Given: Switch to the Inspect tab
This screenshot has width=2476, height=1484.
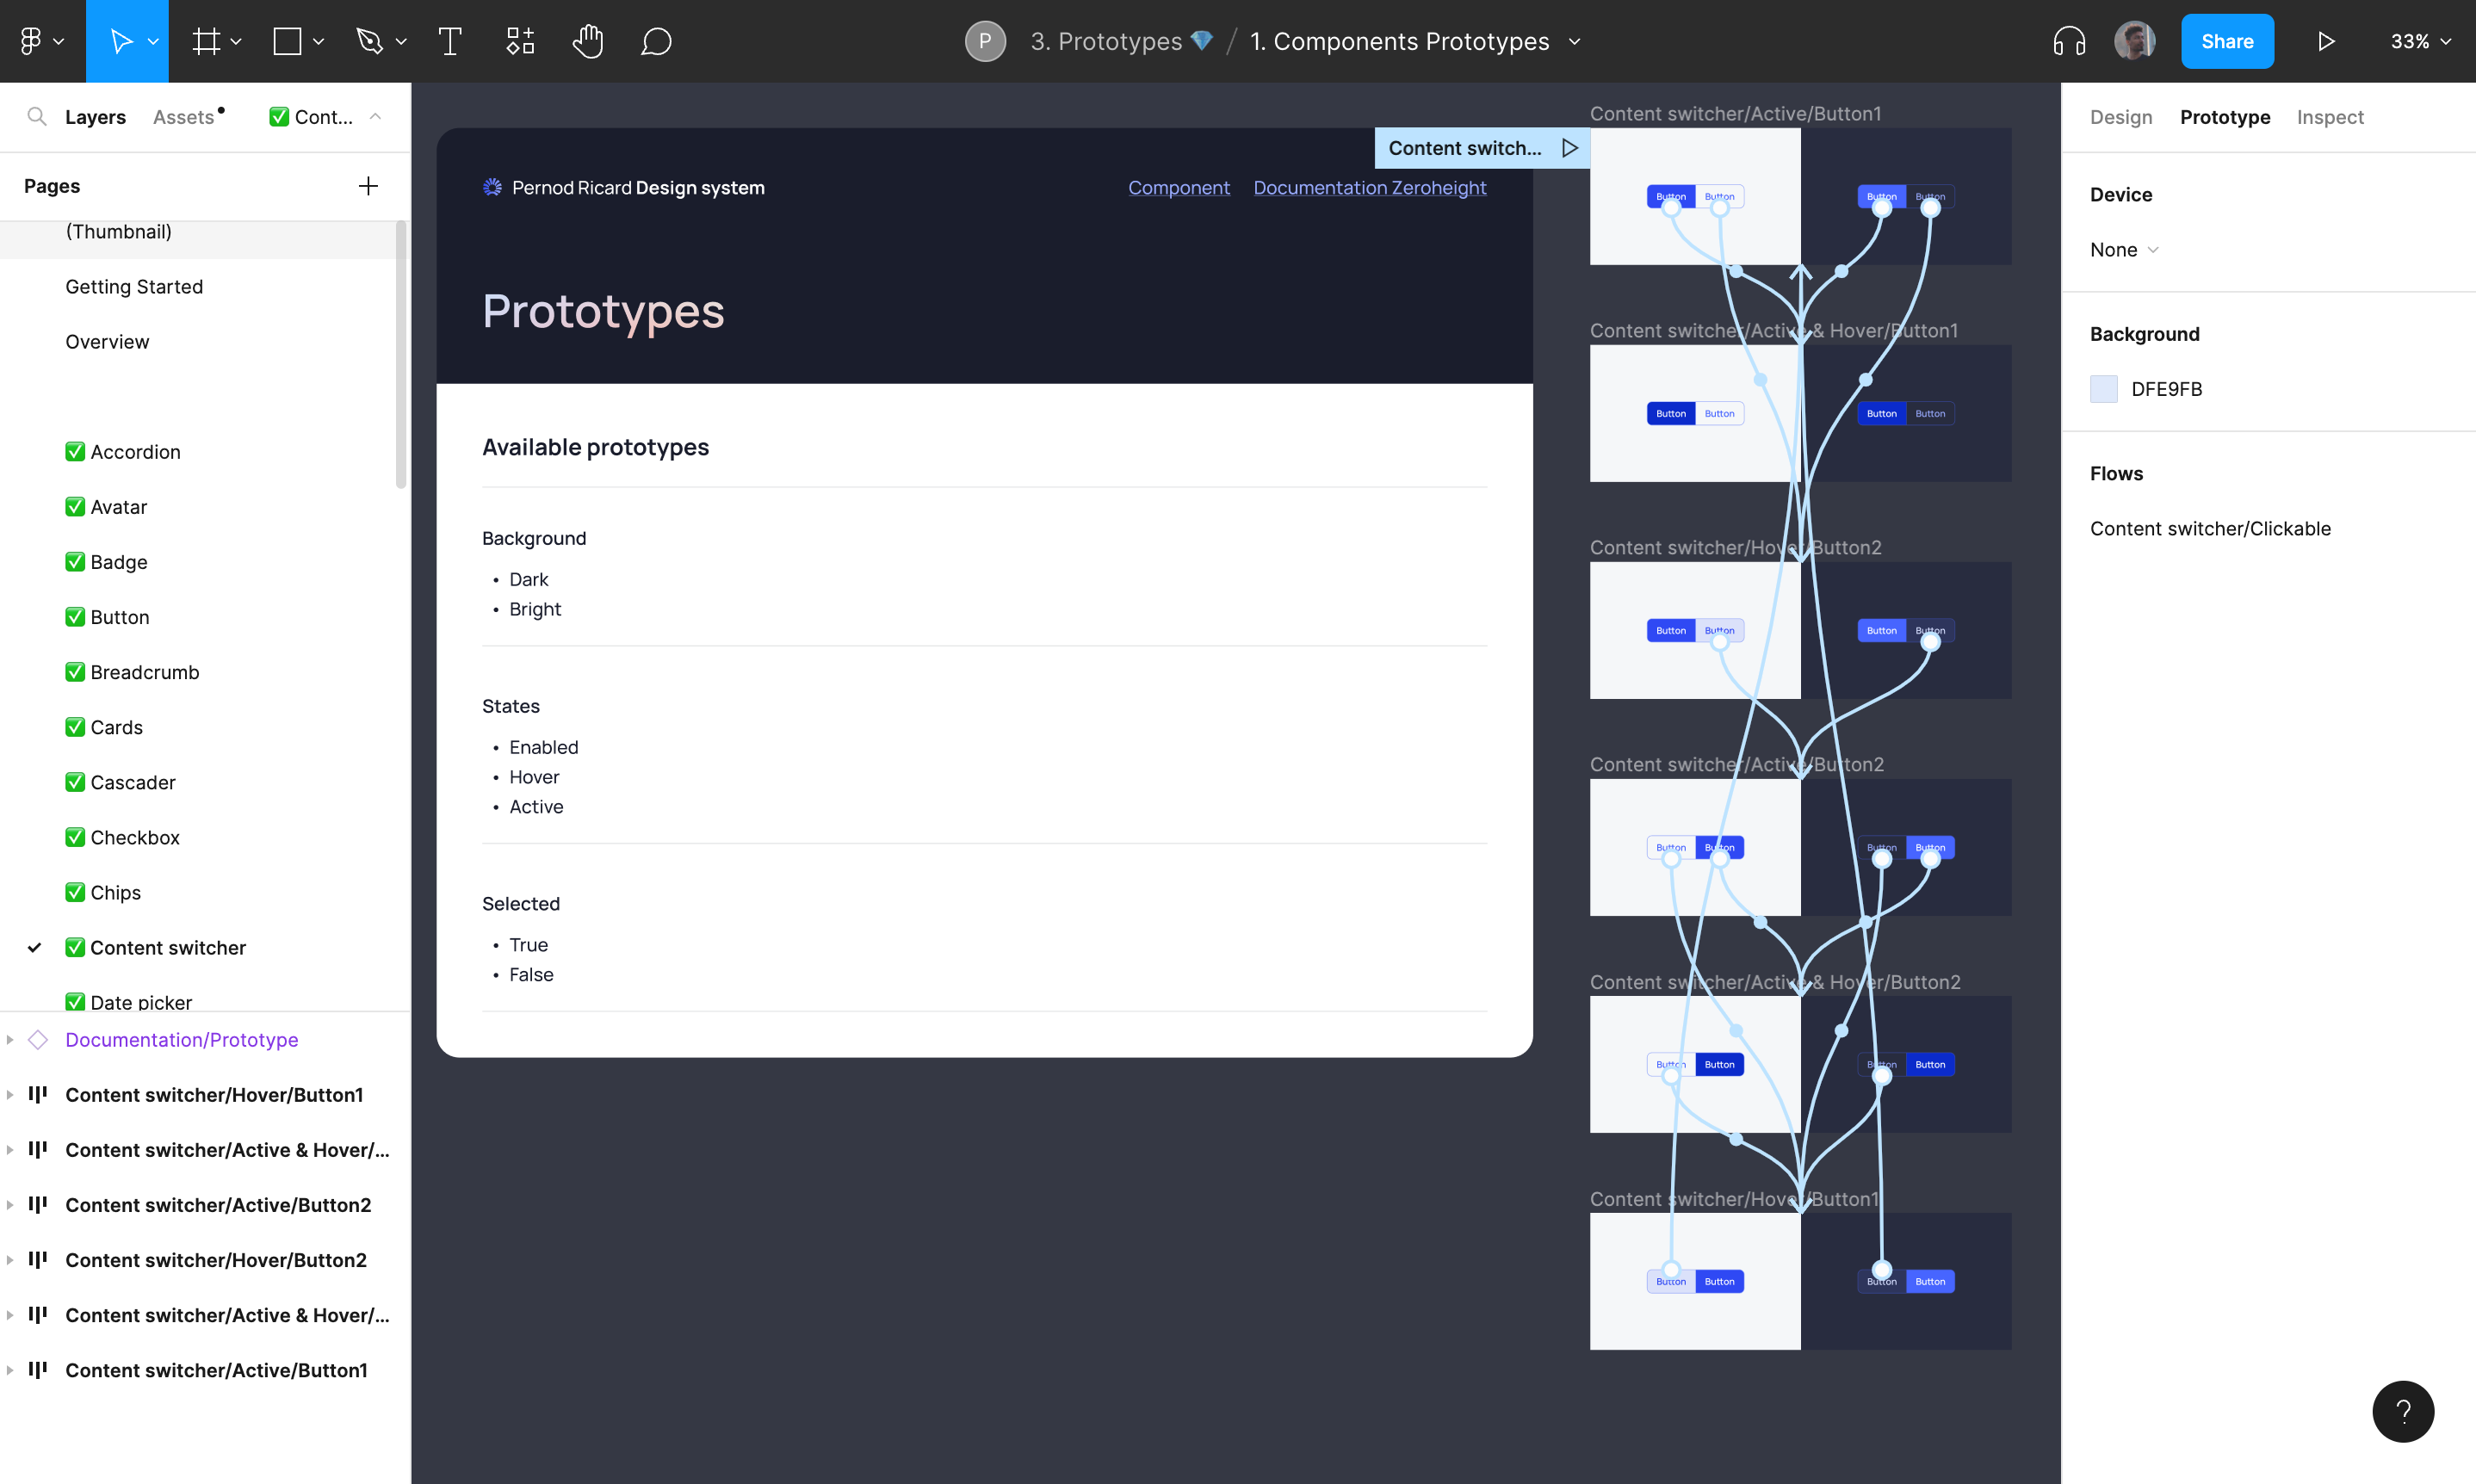Looking at the screenshot, I should point(2329,117).
